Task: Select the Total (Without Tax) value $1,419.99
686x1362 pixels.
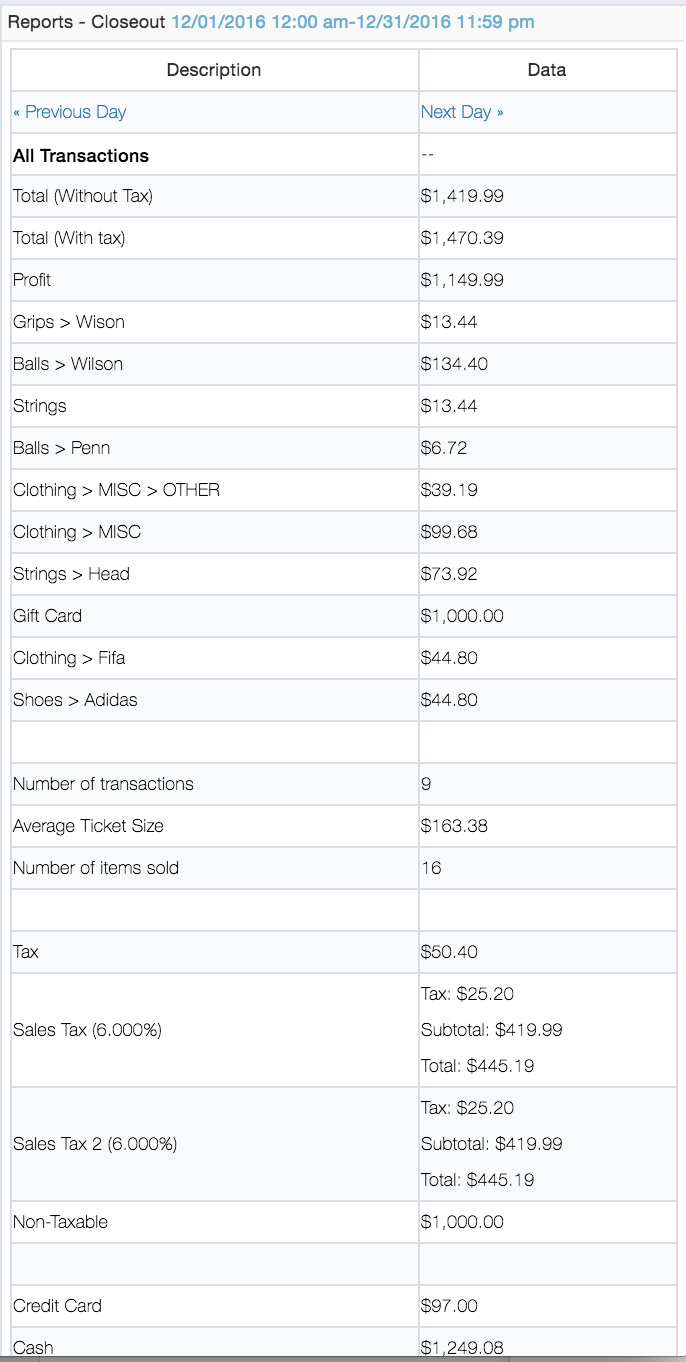Action: (462, 196)
